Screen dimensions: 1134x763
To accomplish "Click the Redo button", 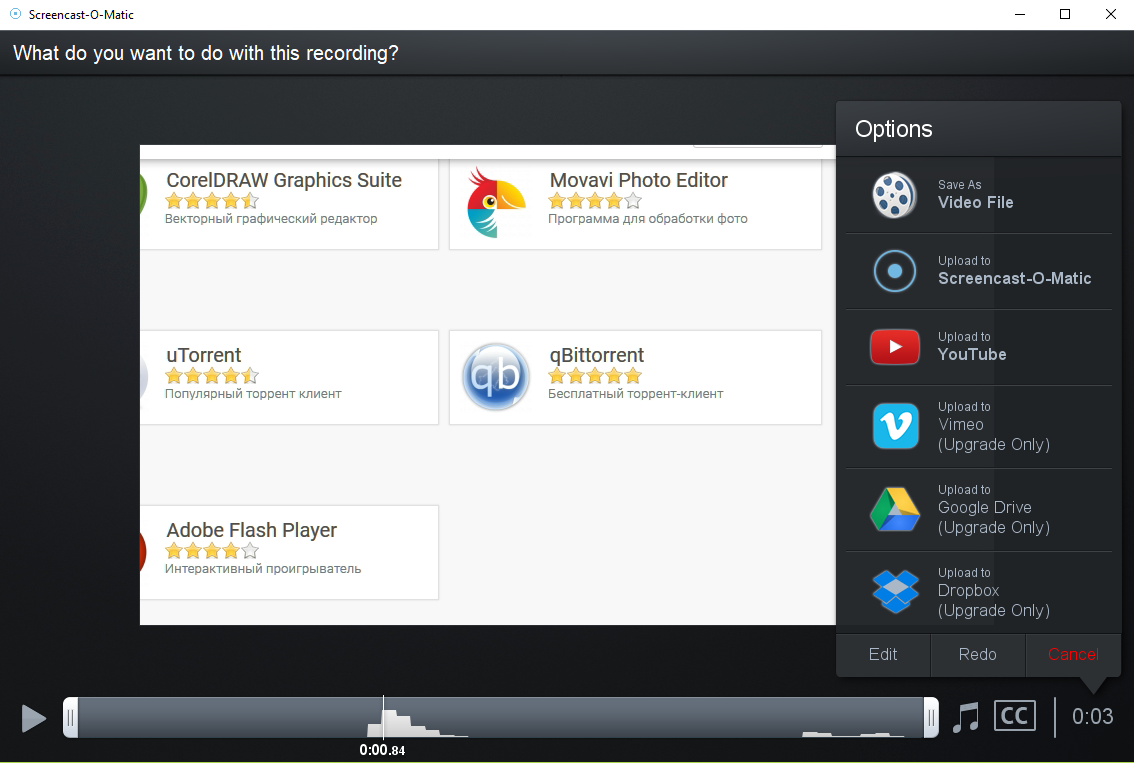I will tap(978, 655).
